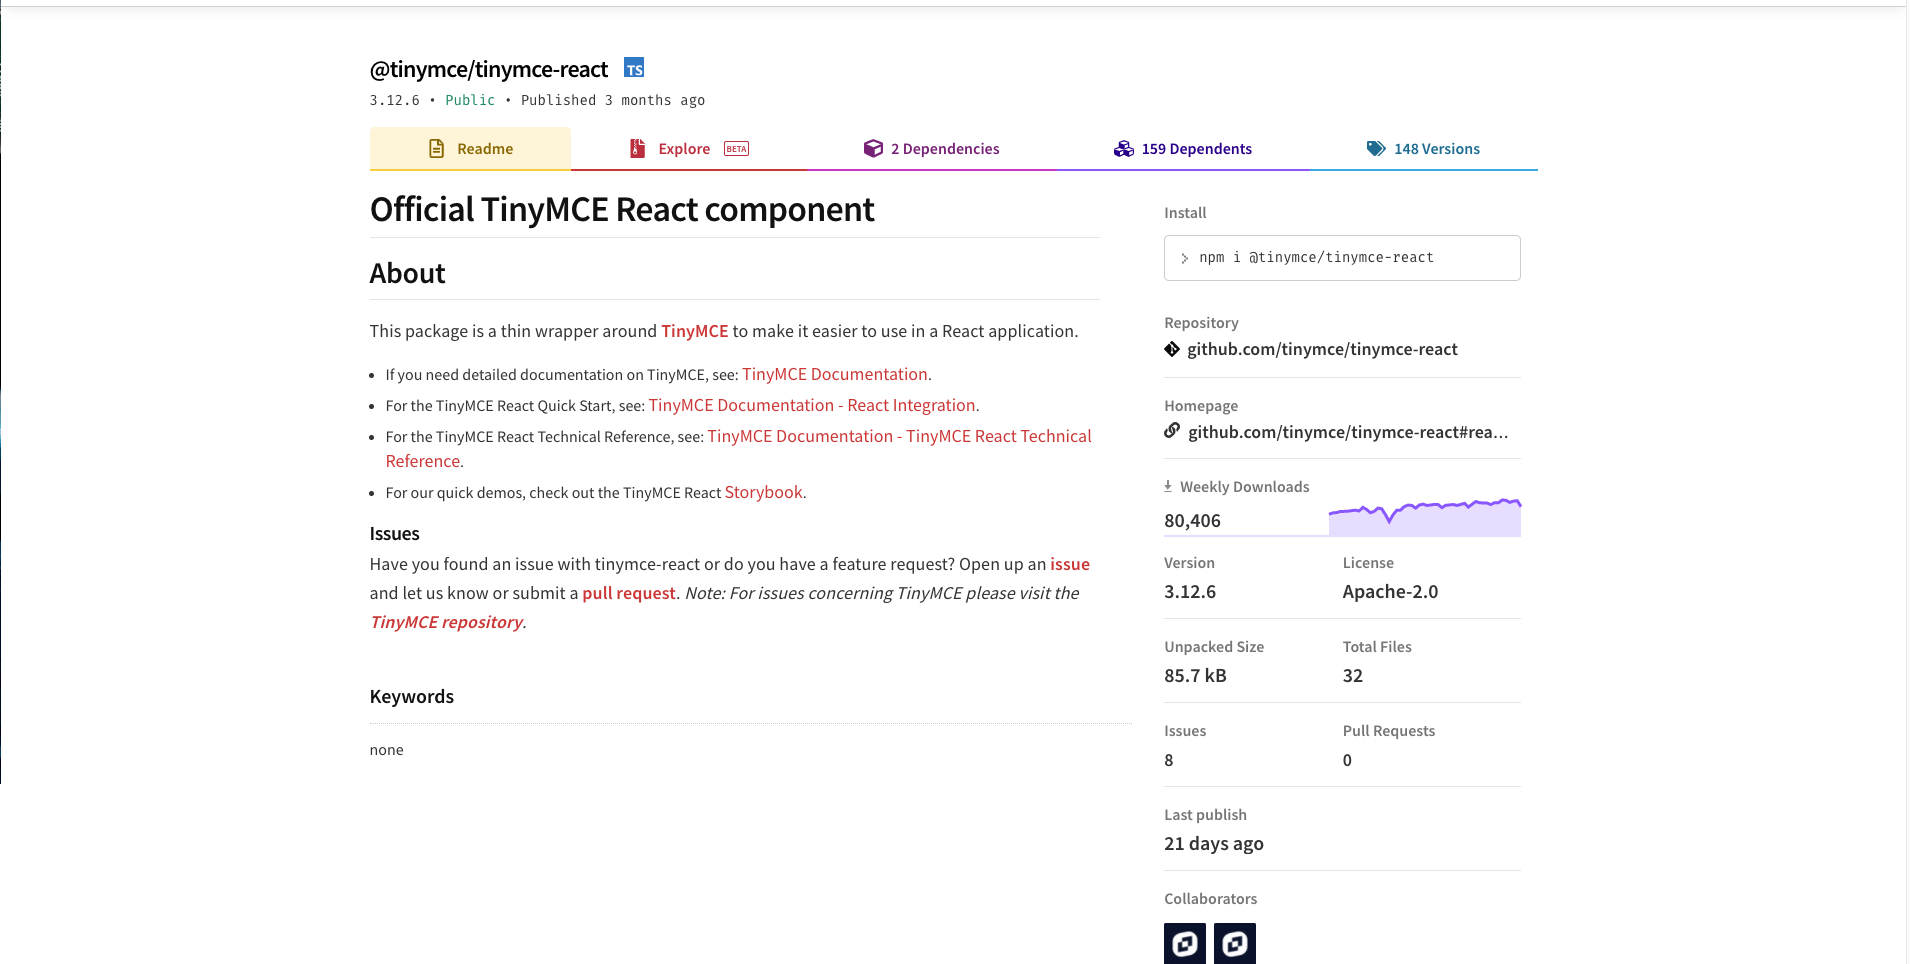This screenshot has height=964, width=1910.
Task: Click the Dependents cubes icon
Action: point(1123,149)
